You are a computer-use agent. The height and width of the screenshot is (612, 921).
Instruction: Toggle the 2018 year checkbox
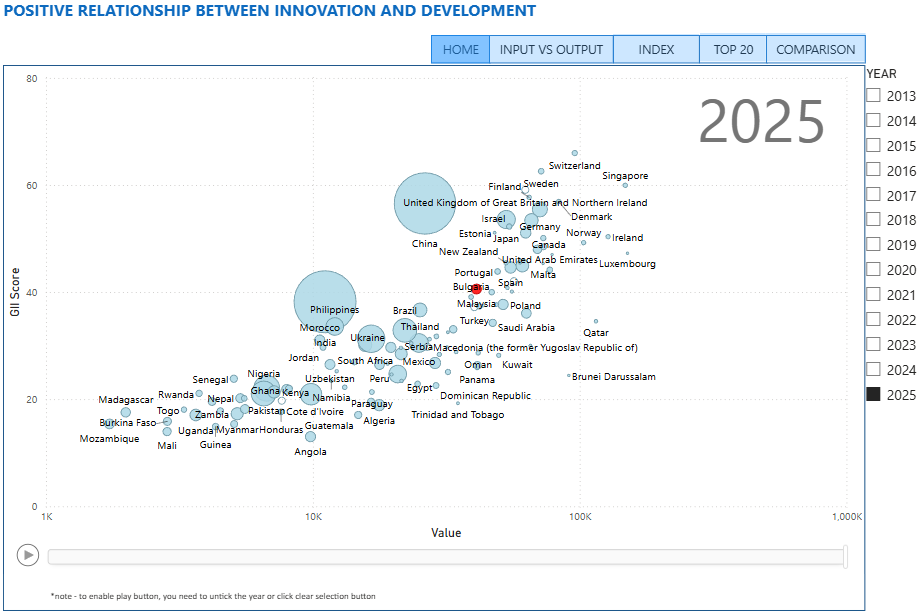pyautogui.click(x=873, y=220)
